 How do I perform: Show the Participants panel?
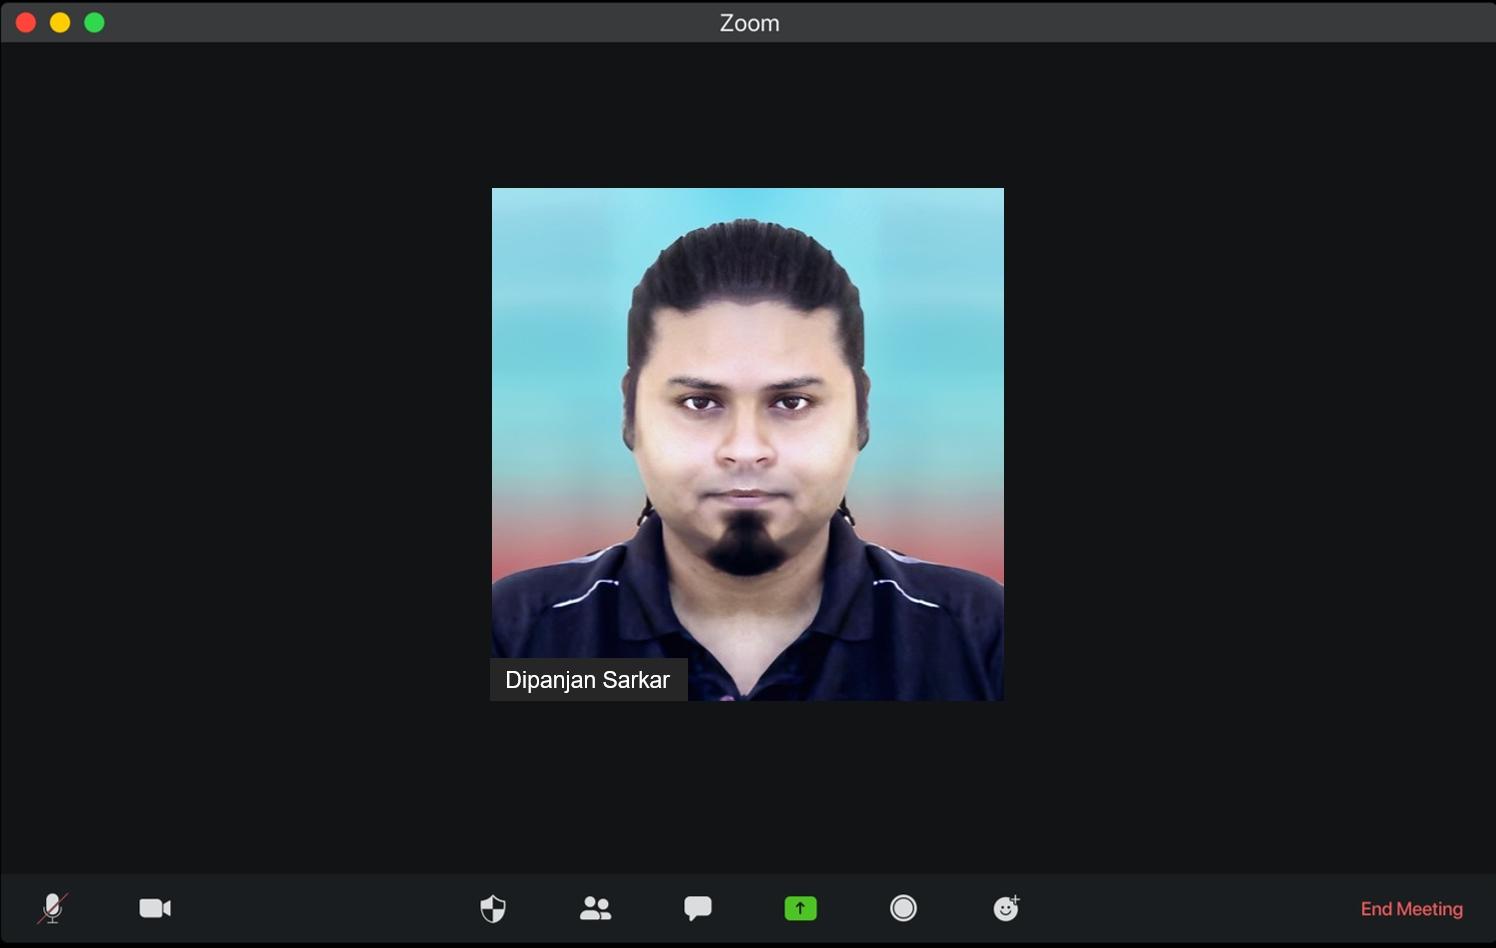[x=595, y=908]
